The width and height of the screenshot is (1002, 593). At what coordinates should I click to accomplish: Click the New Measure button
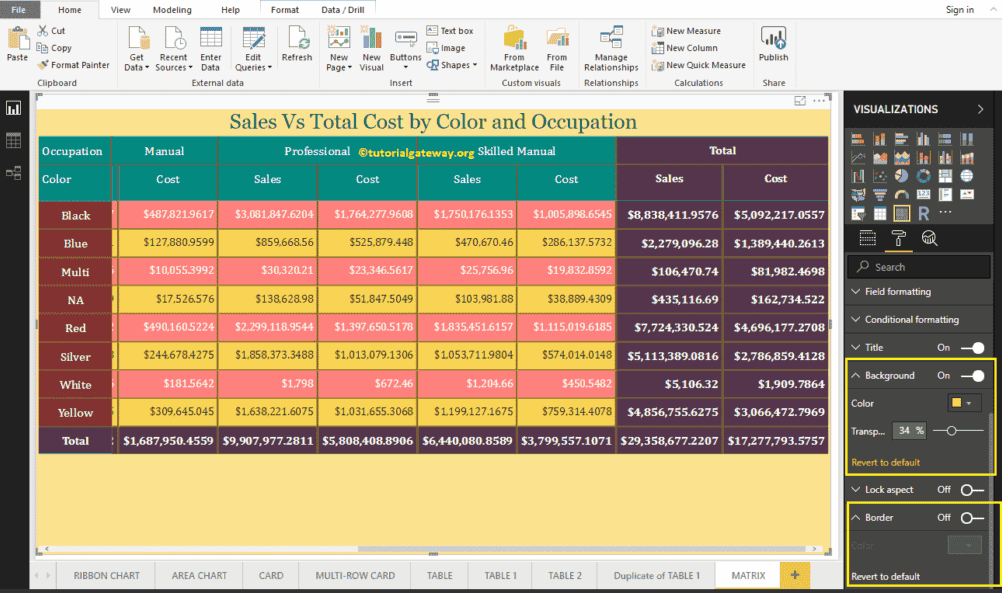point(693,31)
